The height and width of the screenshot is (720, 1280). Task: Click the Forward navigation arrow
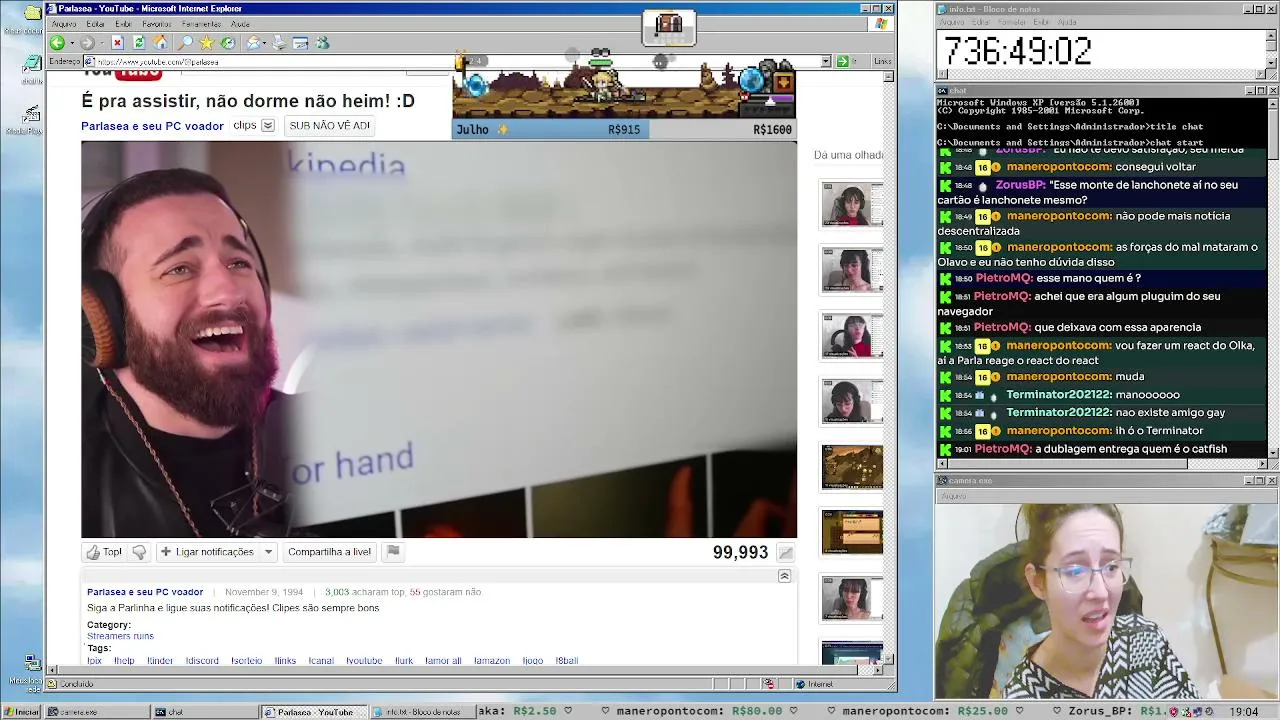tap(87, 43)
